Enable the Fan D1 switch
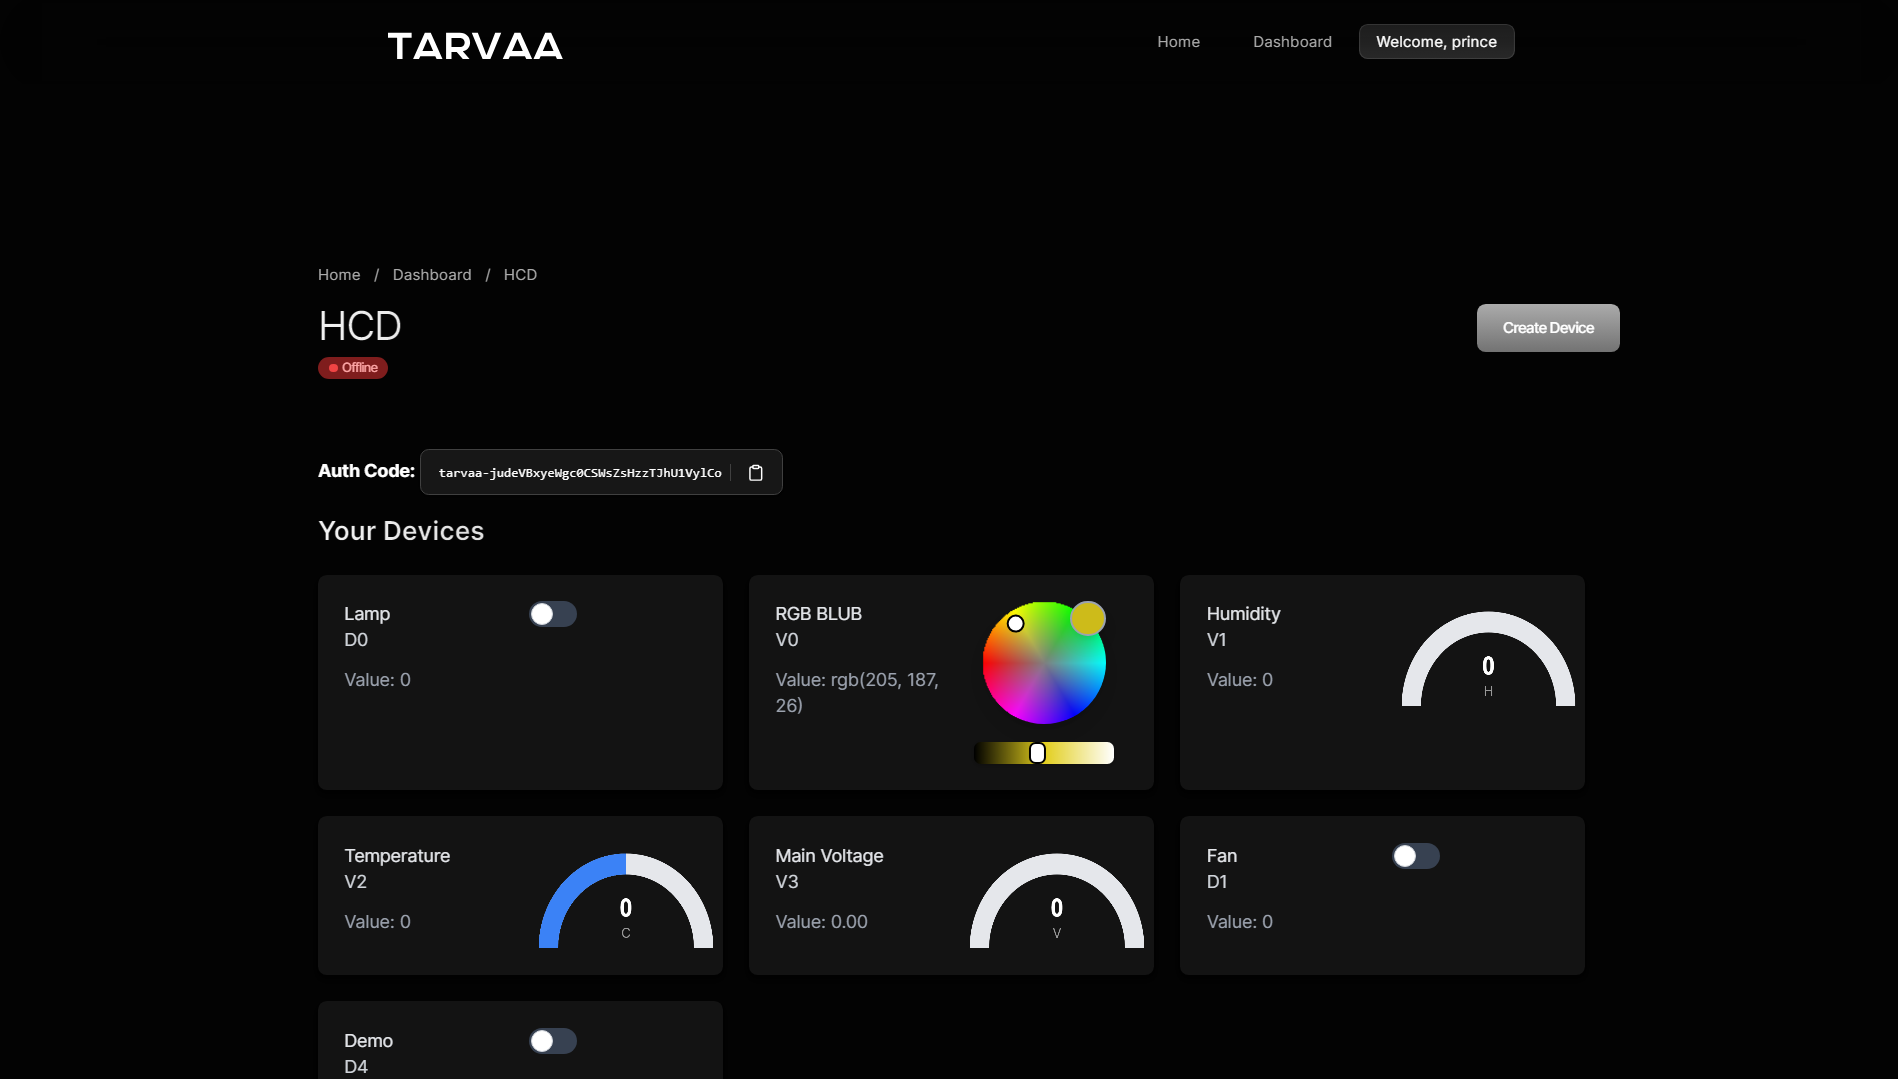Screen dimensions: 1898x1079 click(1414, 855)
